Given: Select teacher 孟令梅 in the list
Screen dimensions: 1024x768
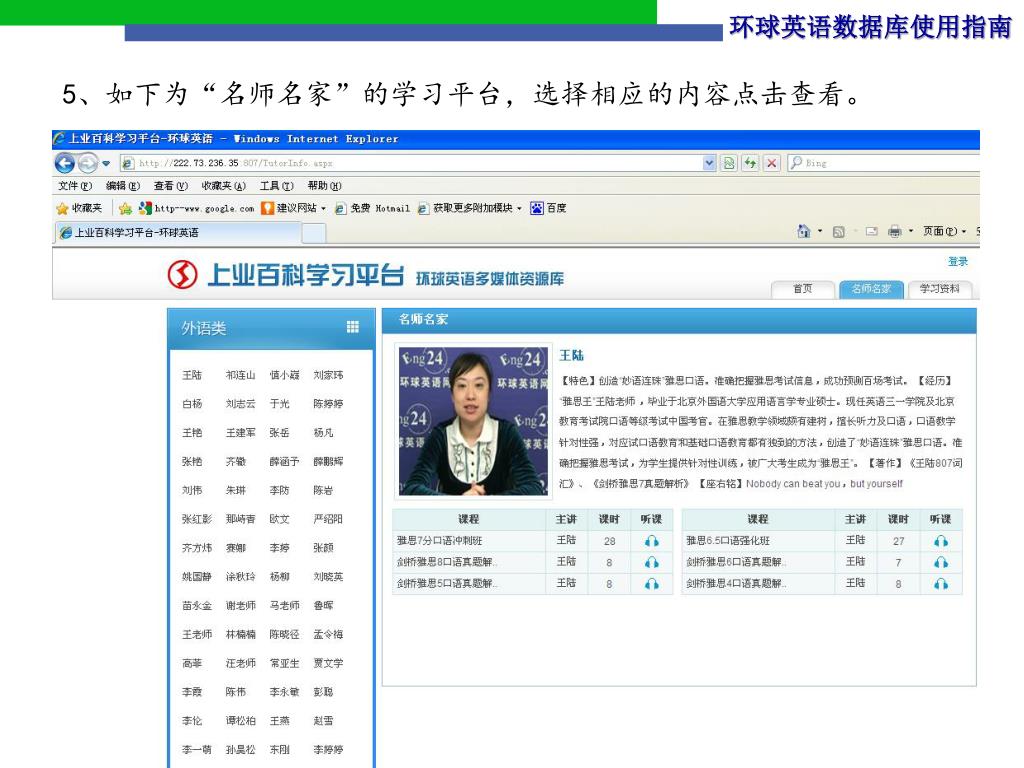Looking at the screenshot, I should tap(328, 634).
